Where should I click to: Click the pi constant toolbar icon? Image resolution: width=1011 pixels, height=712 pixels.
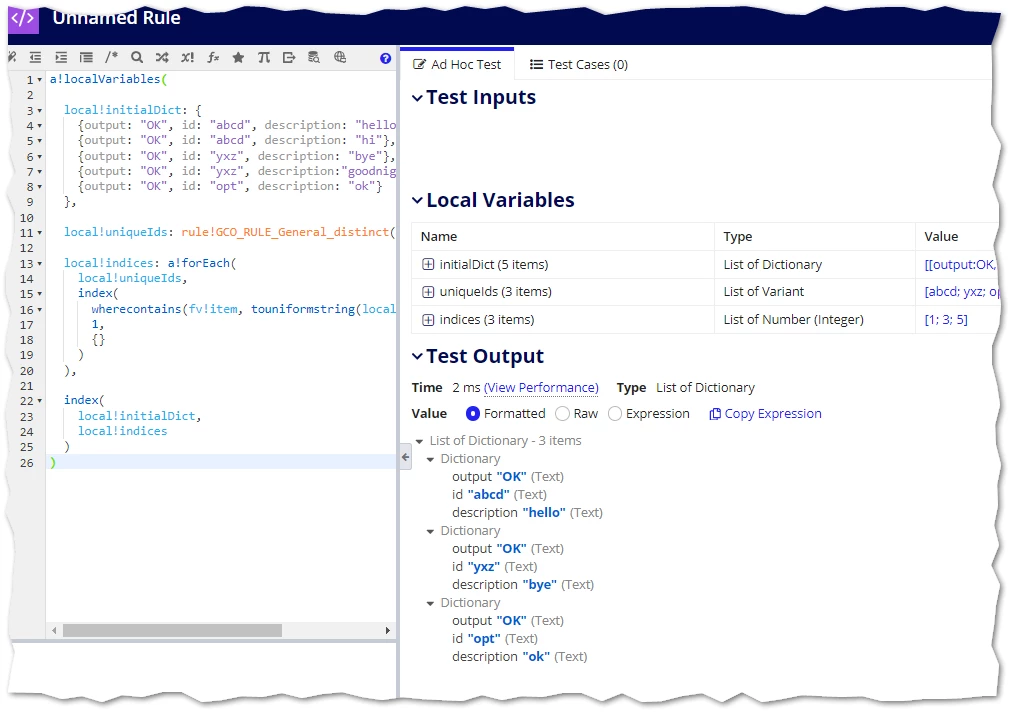[x=264, y=57]
